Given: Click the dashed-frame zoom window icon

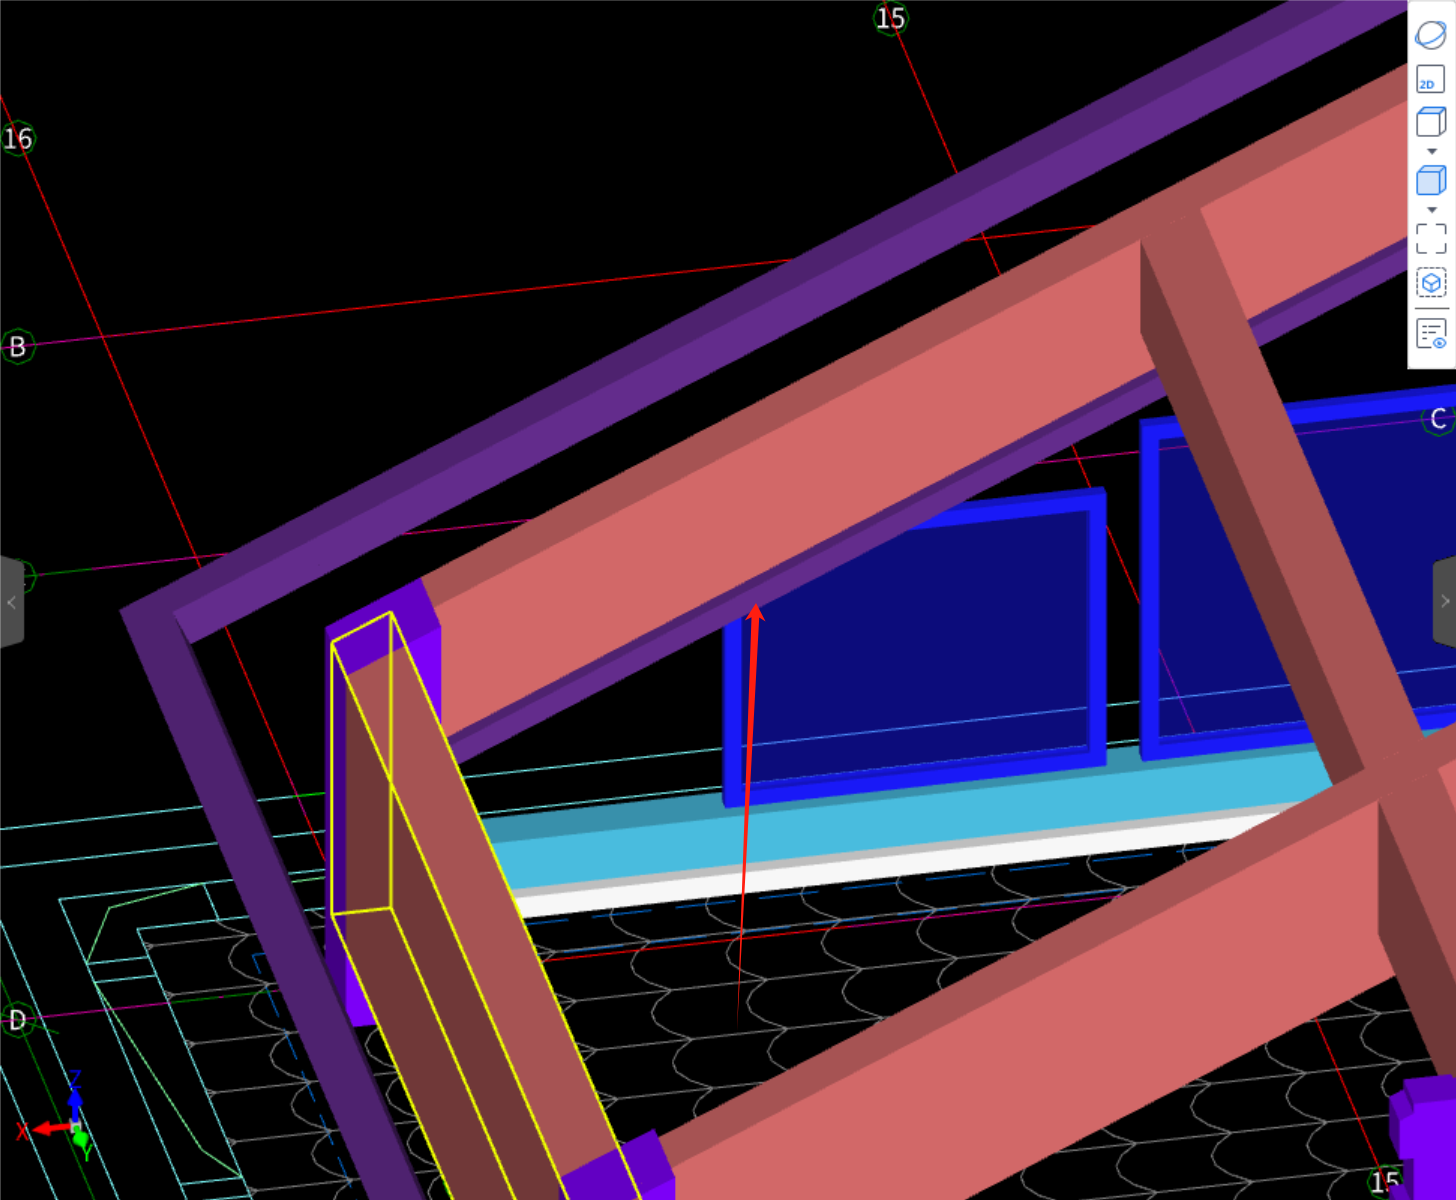Looking at the screenshot, I should point(1431,239).
